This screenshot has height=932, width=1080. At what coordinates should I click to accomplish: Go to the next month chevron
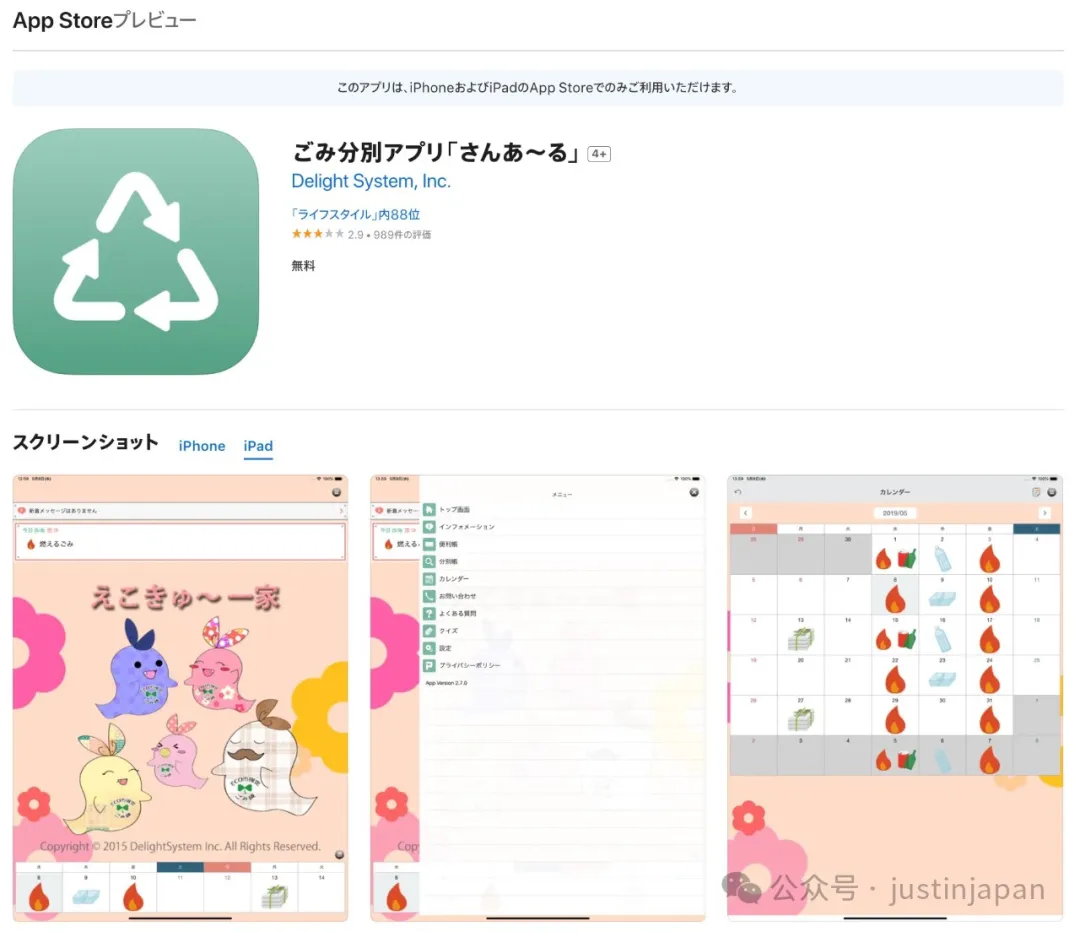pos(1045,513)
